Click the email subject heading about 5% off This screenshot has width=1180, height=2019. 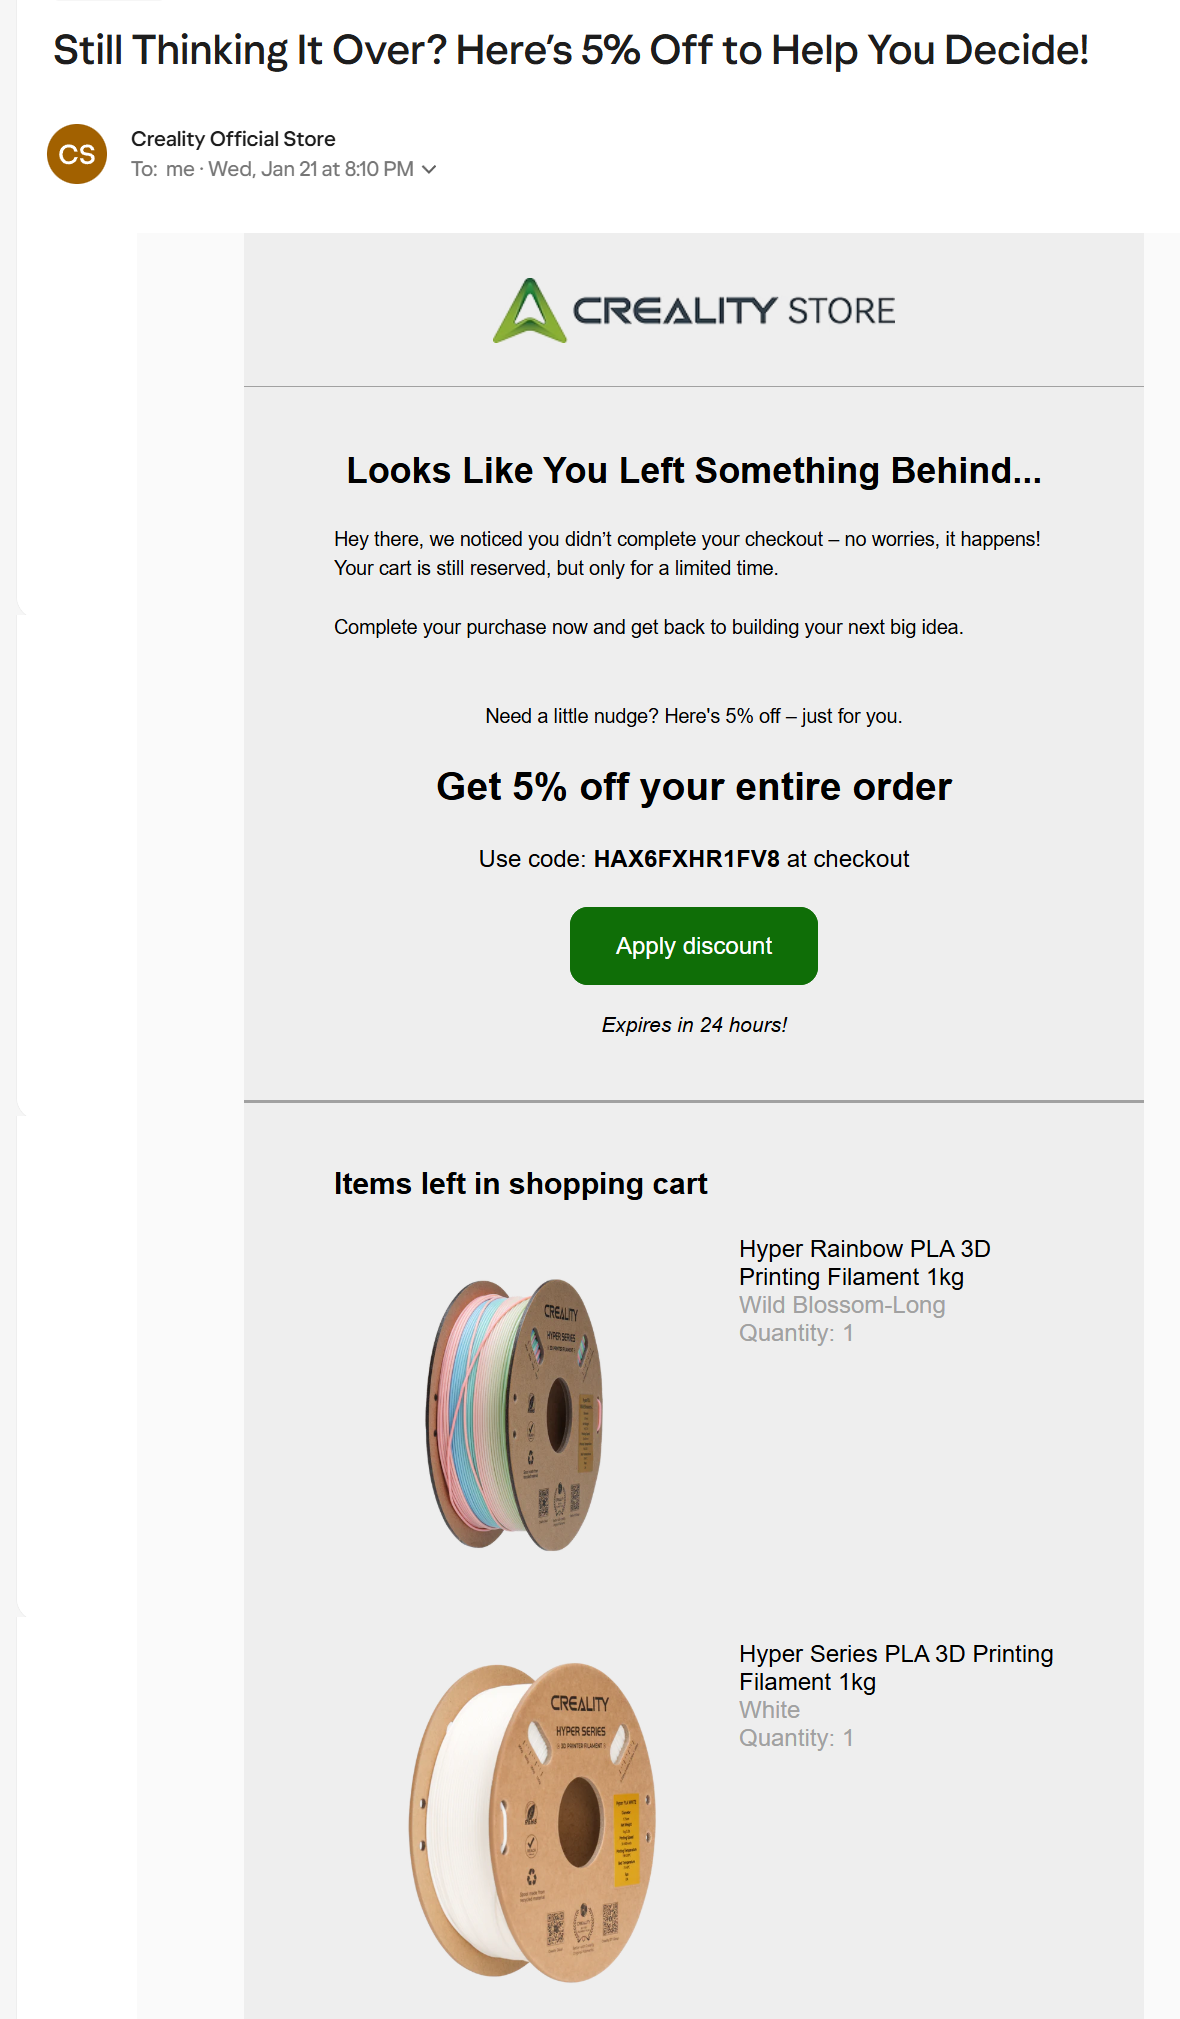(x=571, y=45)
